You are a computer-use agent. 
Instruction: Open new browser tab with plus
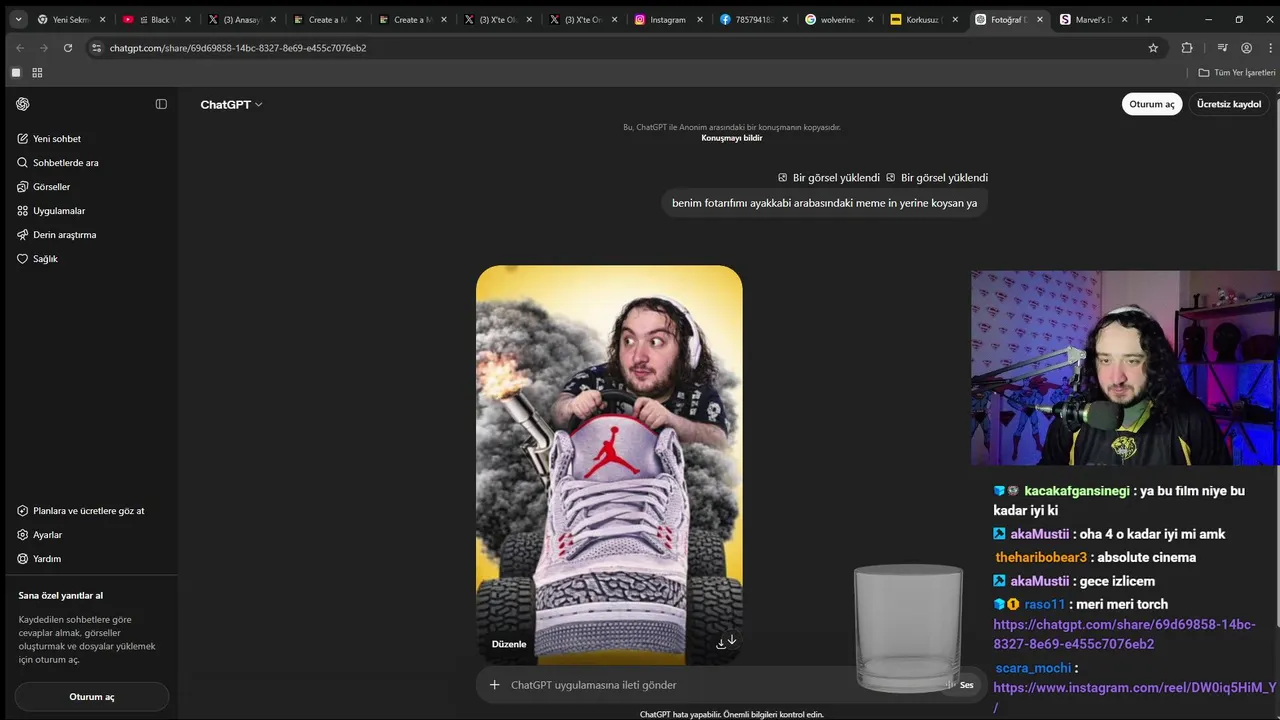tap(1148, 19)
